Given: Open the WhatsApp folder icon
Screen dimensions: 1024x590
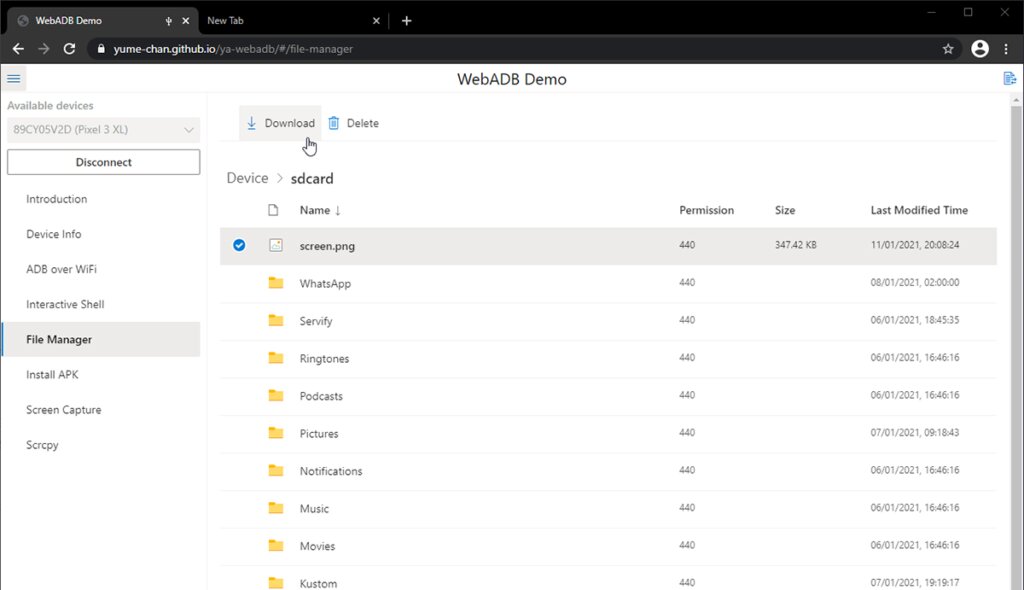Looking at the screenshot, I should tap(276, 283).
